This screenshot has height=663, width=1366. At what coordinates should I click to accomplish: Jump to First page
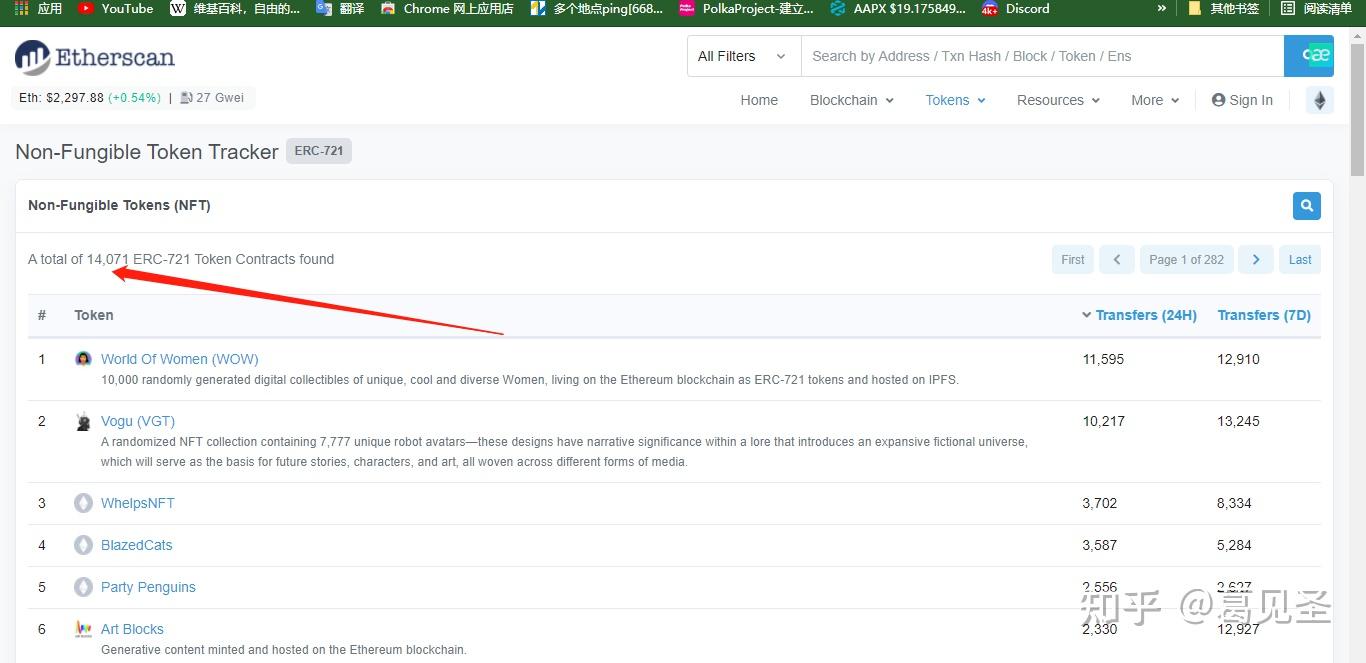pyautogui.click(x=1073, y=259)
